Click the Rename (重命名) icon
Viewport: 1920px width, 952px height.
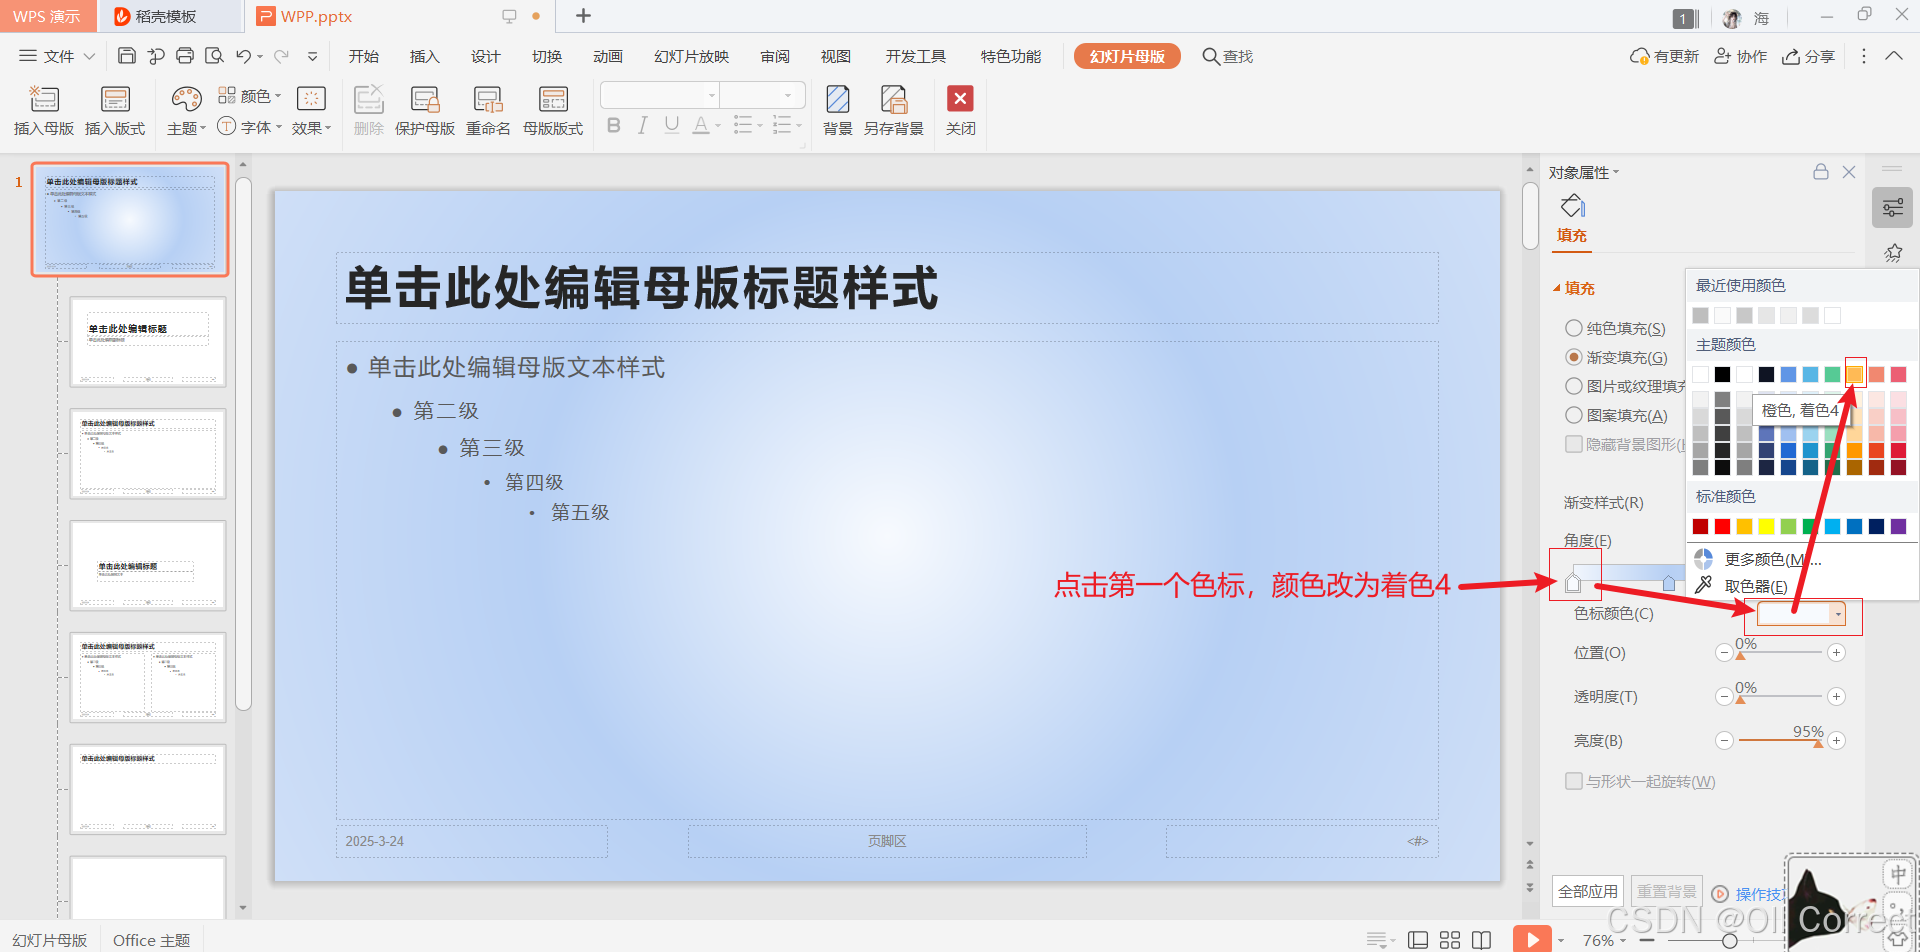488,99
